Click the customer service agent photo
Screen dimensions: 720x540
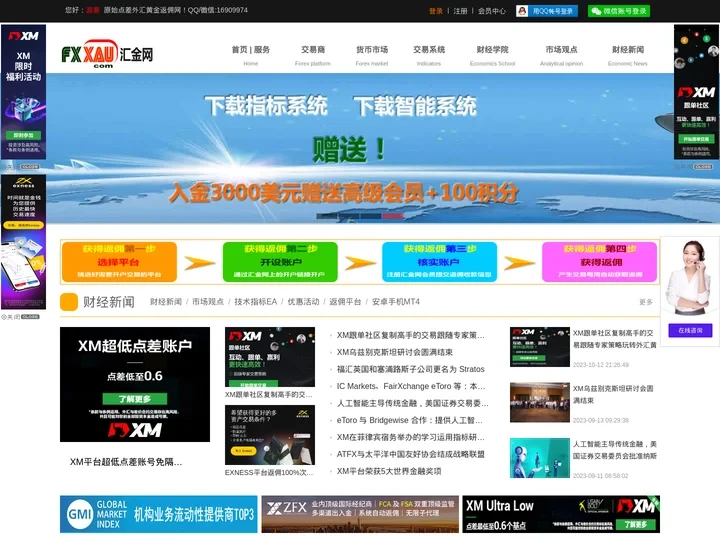click(689, 277)
